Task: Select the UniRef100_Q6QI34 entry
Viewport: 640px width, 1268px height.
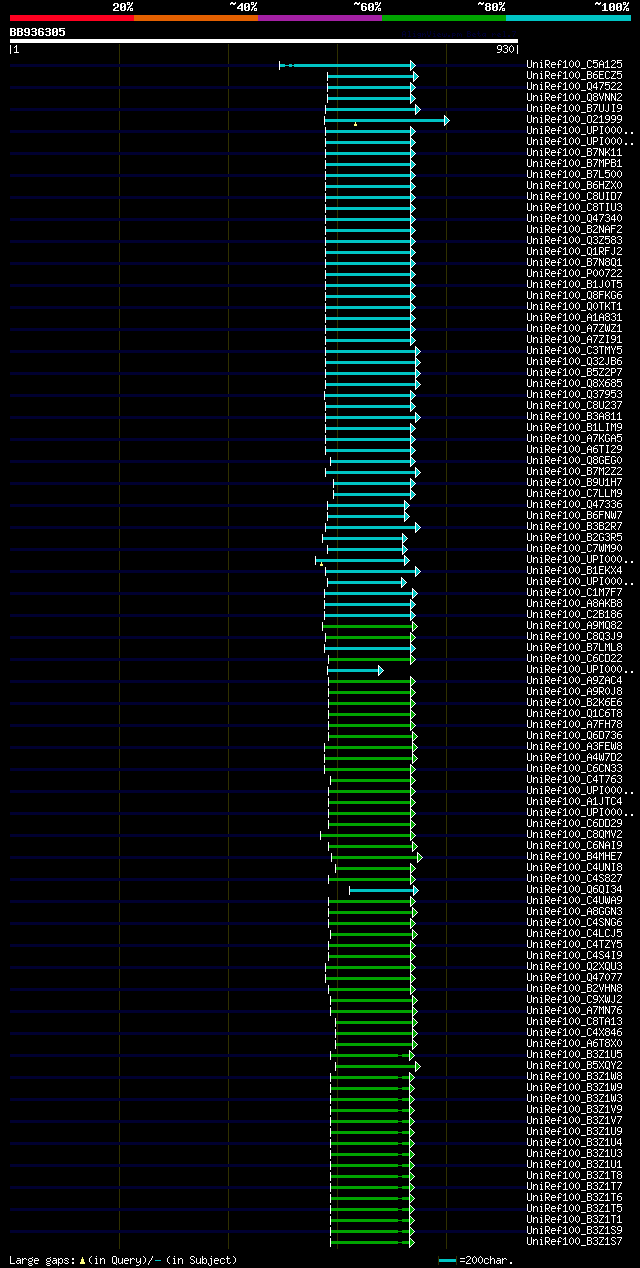Action: (574, 889)
